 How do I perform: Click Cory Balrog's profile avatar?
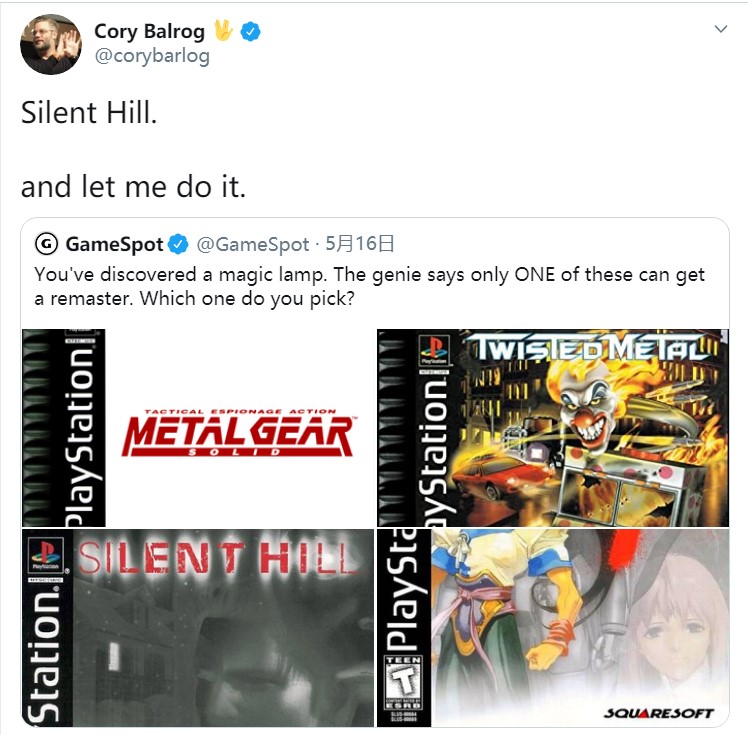(51, 44)
